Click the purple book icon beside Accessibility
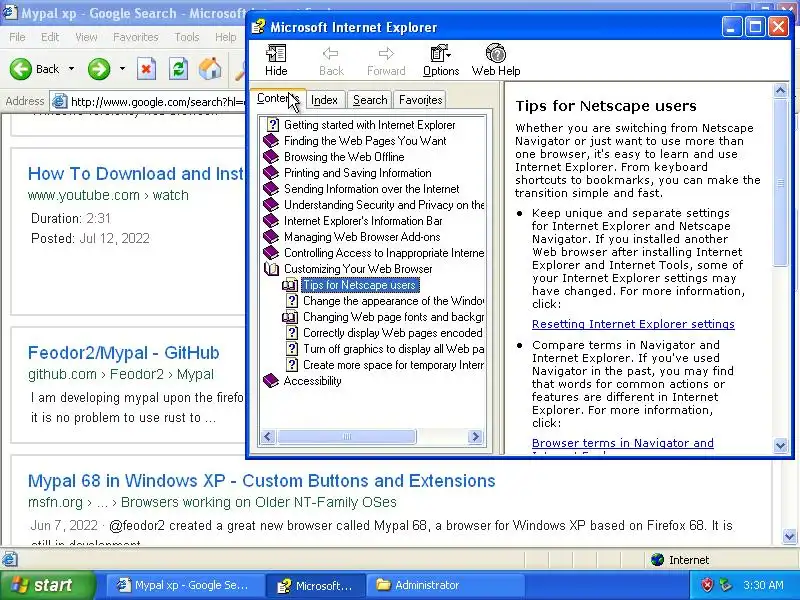Image resolution: width=800 pixels, height=600 pixels. coord(271,381)
